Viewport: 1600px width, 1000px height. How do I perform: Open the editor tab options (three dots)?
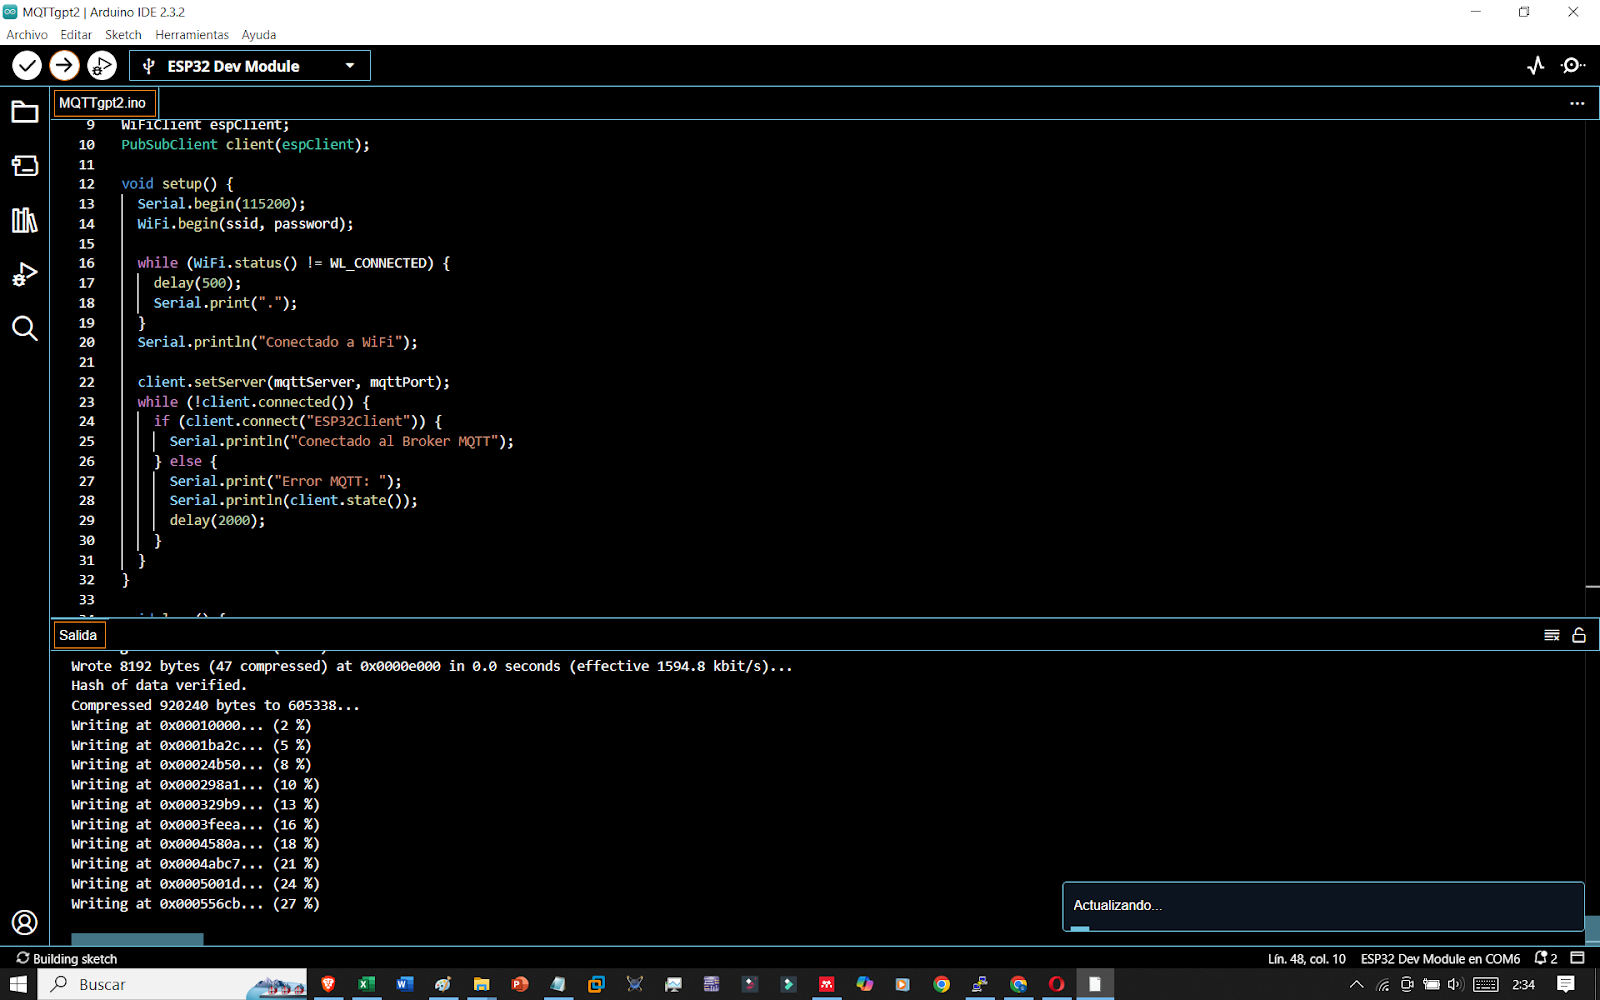[1577, 103]
